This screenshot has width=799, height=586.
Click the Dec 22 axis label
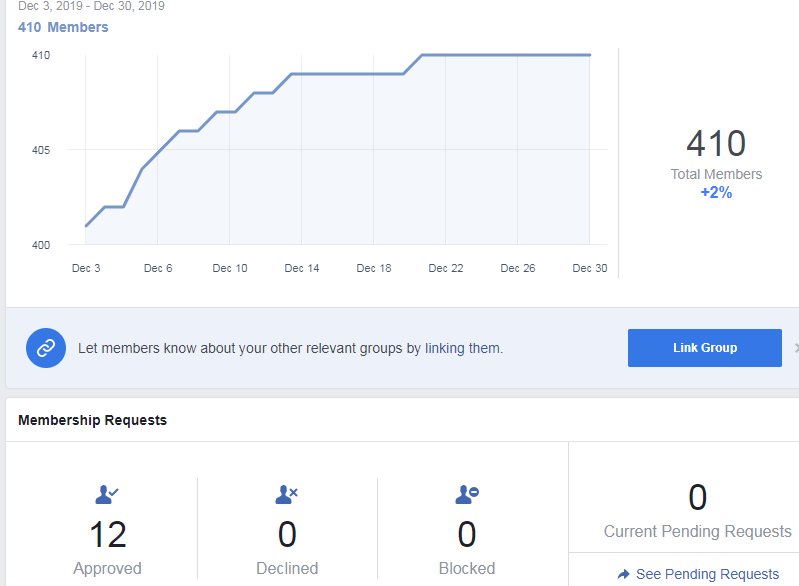pyautogui.click(x=446, y=268)
